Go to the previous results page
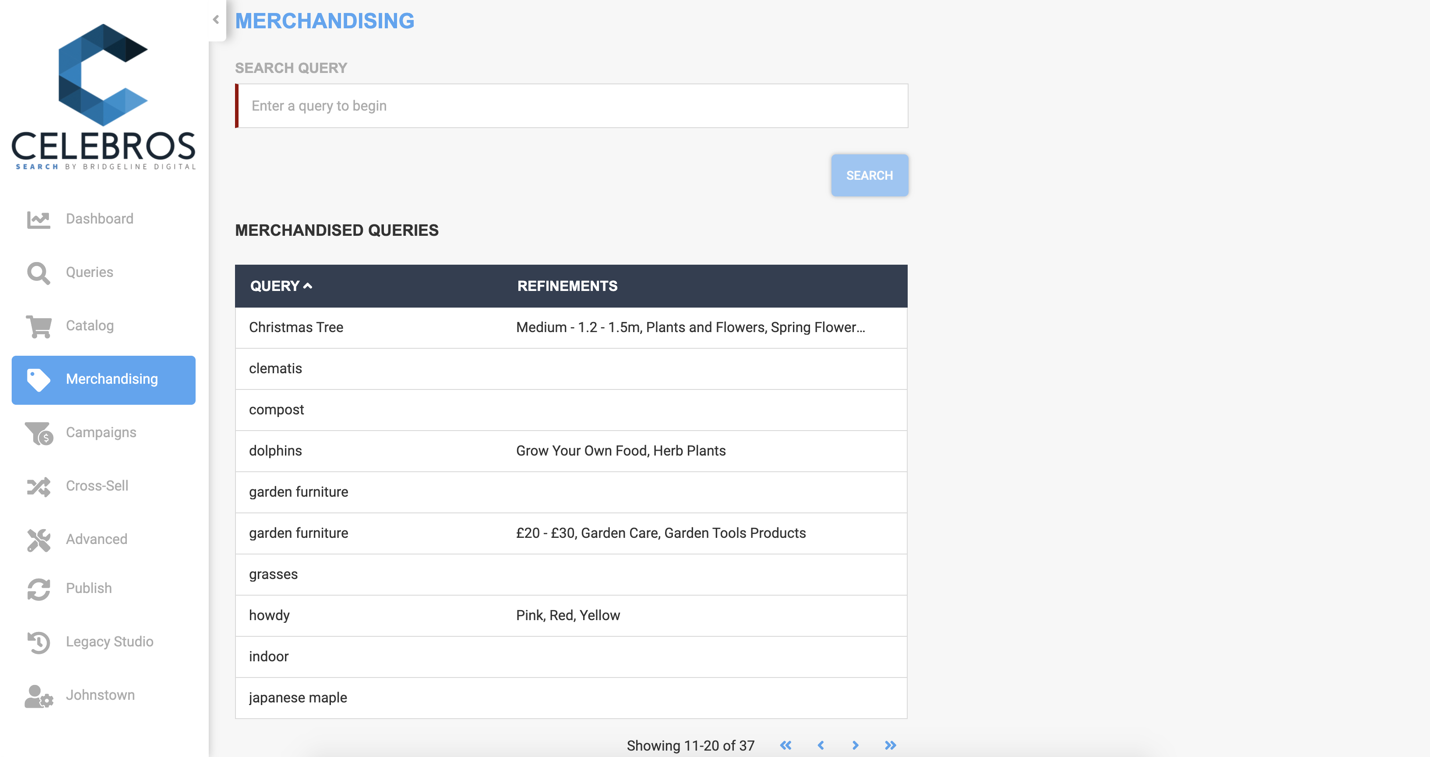1430x757 pixels. pyautogui.click(x=821, y=746)
